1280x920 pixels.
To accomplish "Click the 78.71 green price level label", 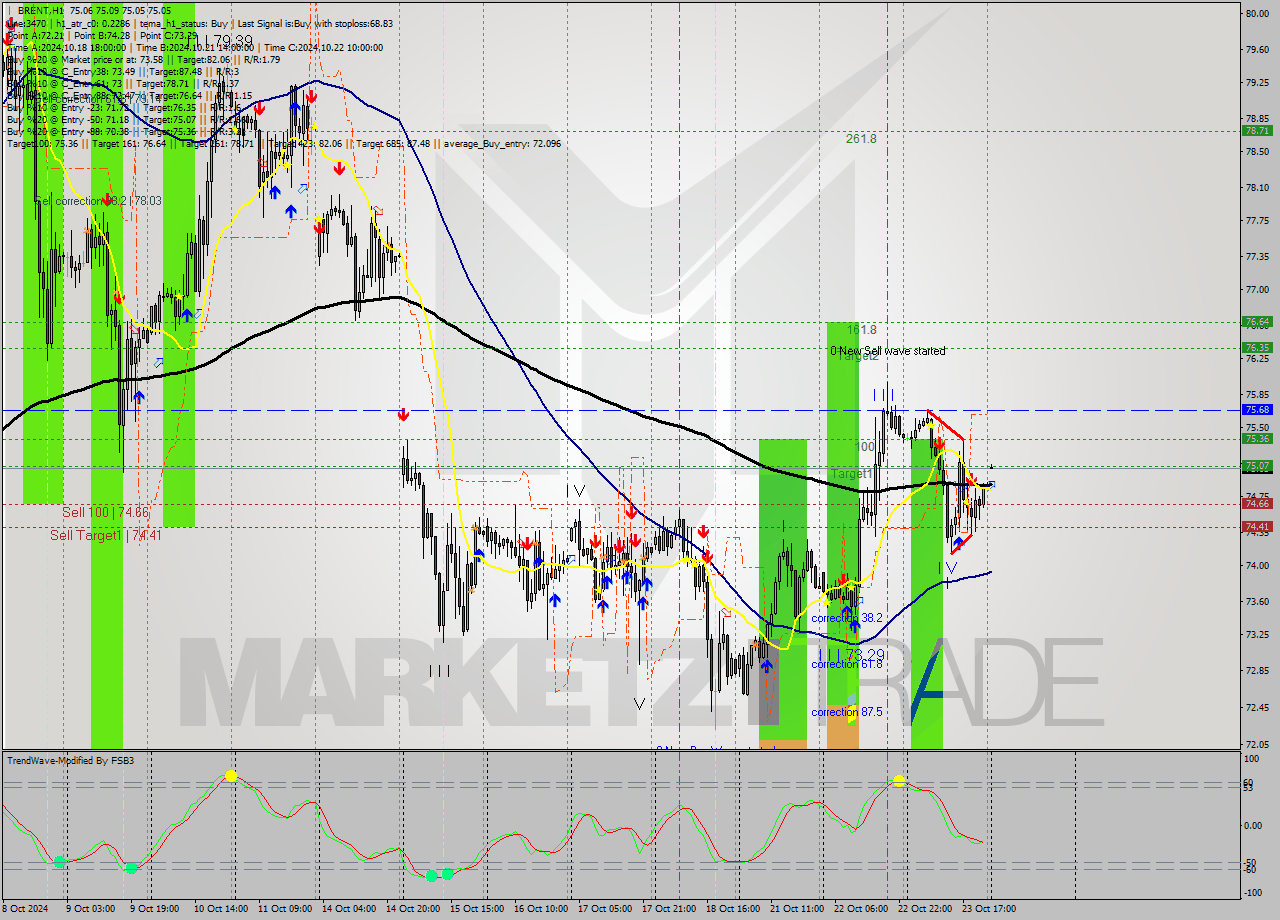I will 1257,131.
